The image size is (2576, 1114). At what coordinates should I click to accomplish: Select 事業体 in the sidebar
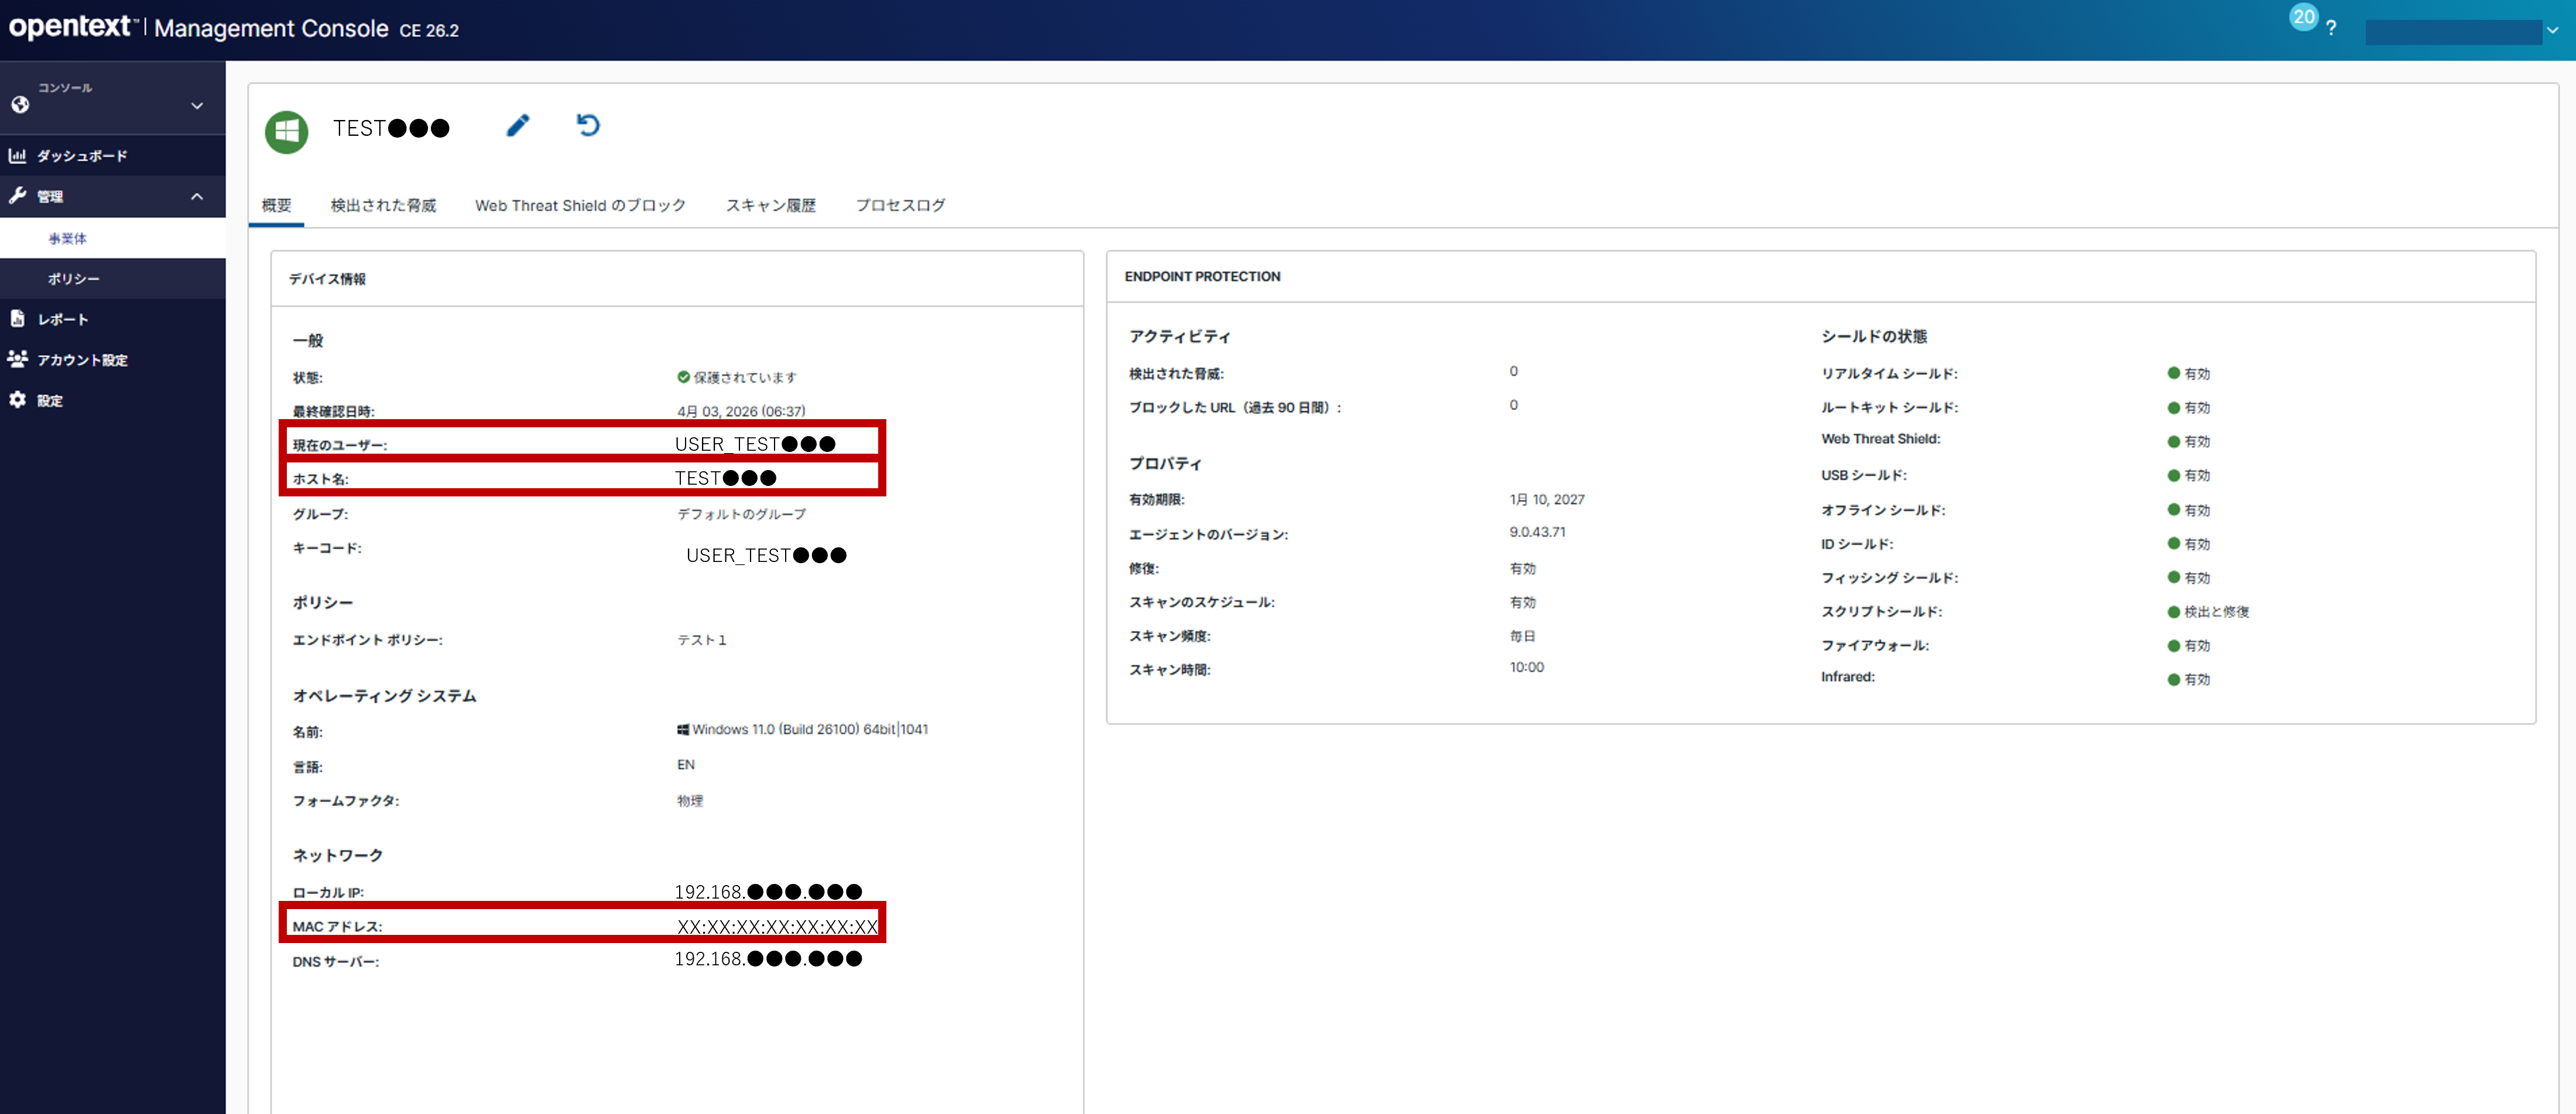click(68, 238)
